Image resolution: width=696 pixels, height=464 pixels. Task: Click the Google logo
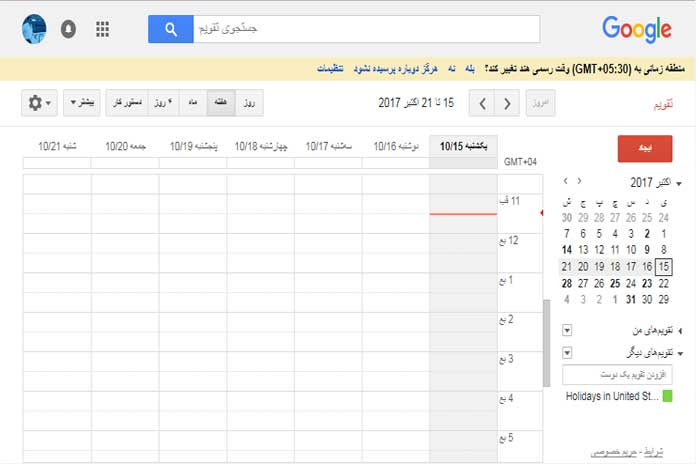click(x=637, y=30)
